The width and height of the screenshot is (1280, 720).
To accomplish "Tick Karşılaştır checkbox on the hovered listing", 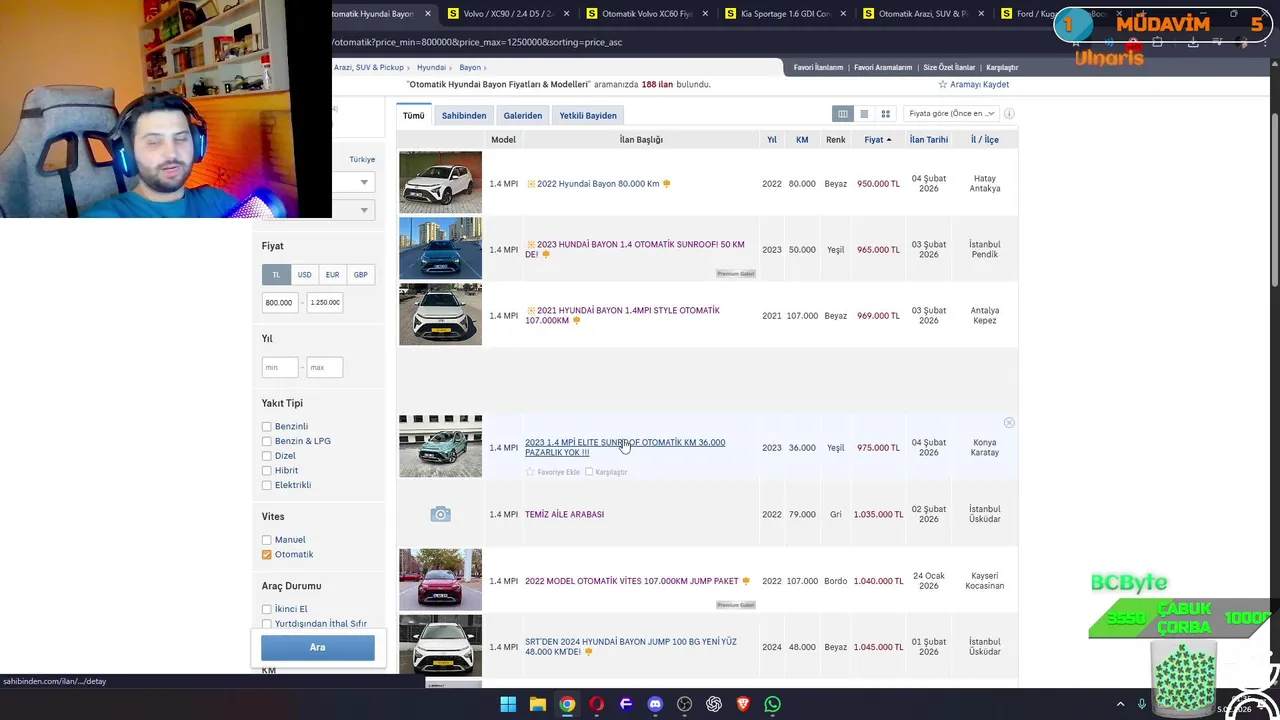I will pyautogui.click(x=589, y=472).
